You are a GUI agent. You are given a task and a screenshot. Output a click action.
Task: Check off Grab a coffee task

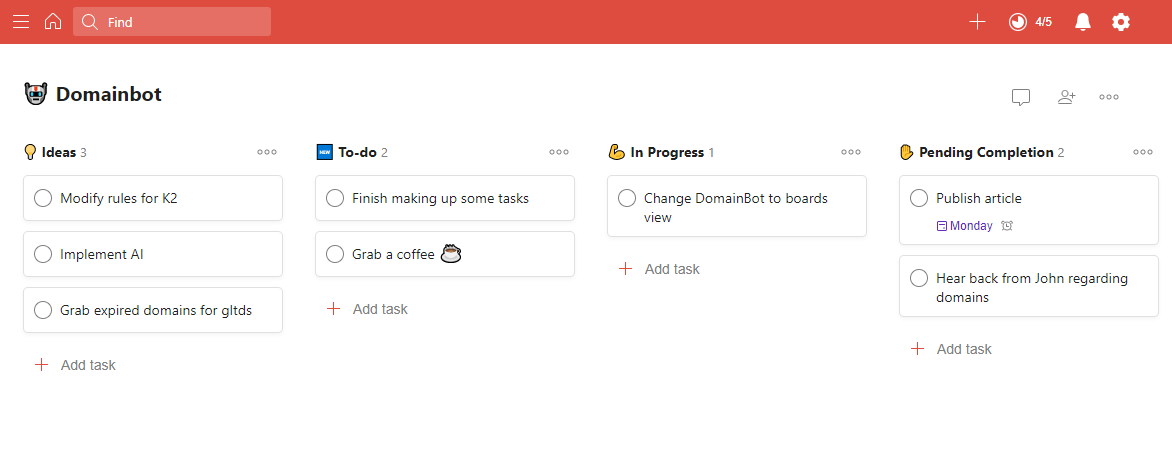click(x=335, y=254)
